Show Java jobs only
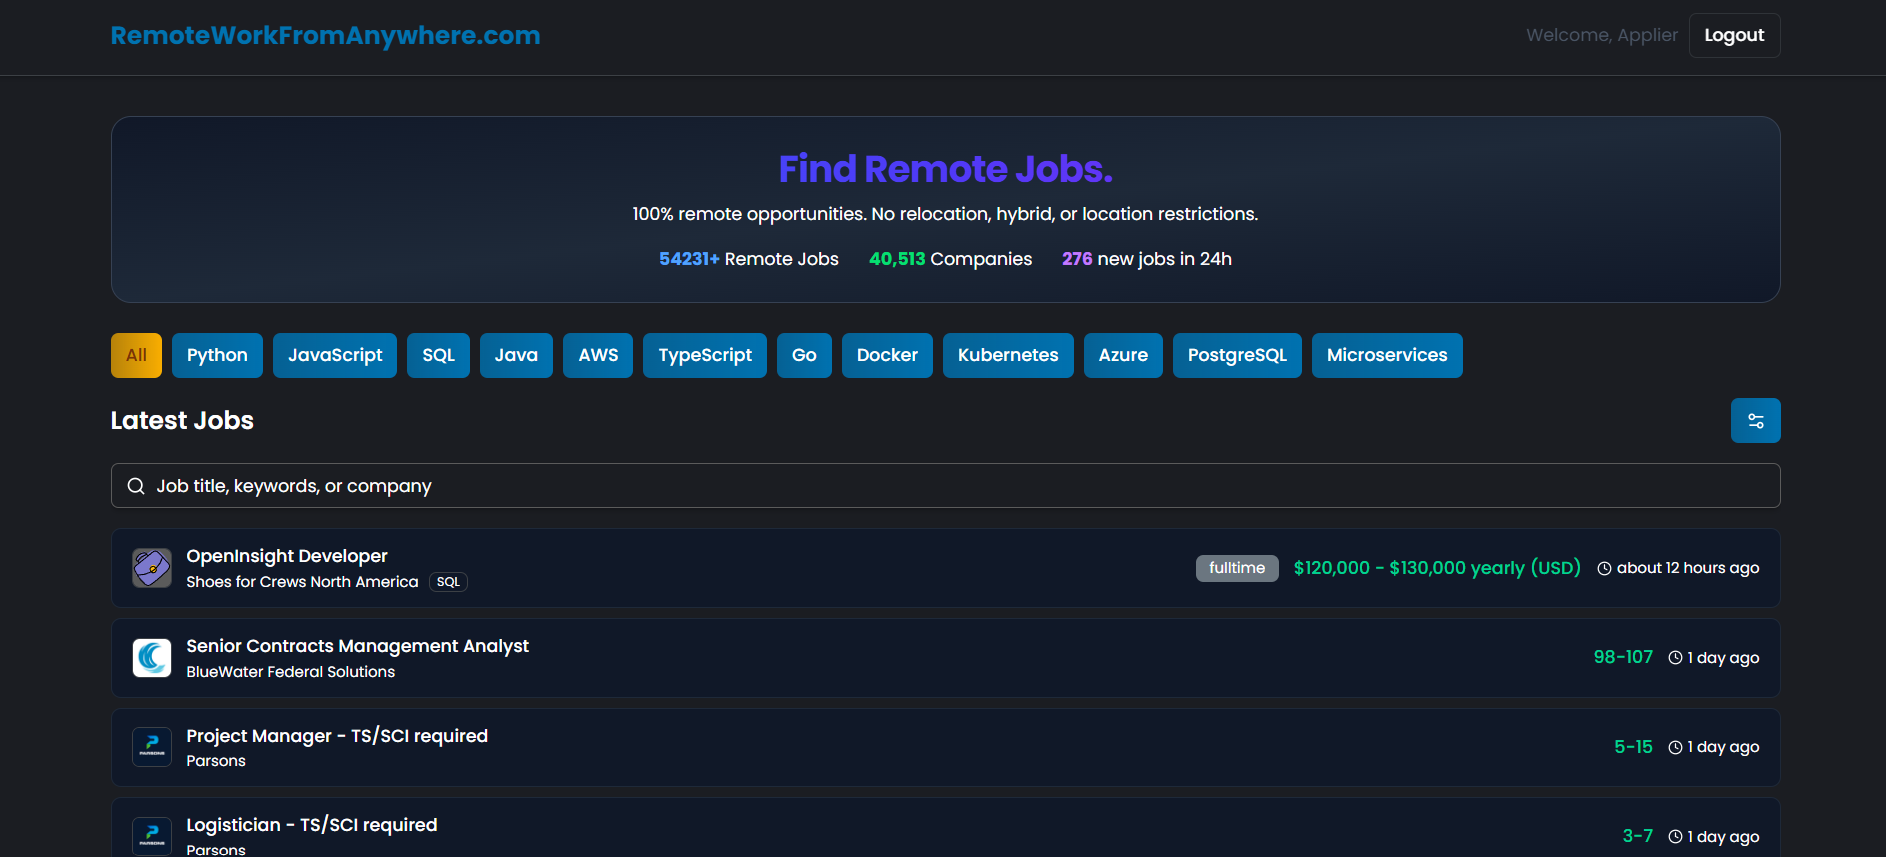This screenshot has width=1886, height=857. click(516, 355)
